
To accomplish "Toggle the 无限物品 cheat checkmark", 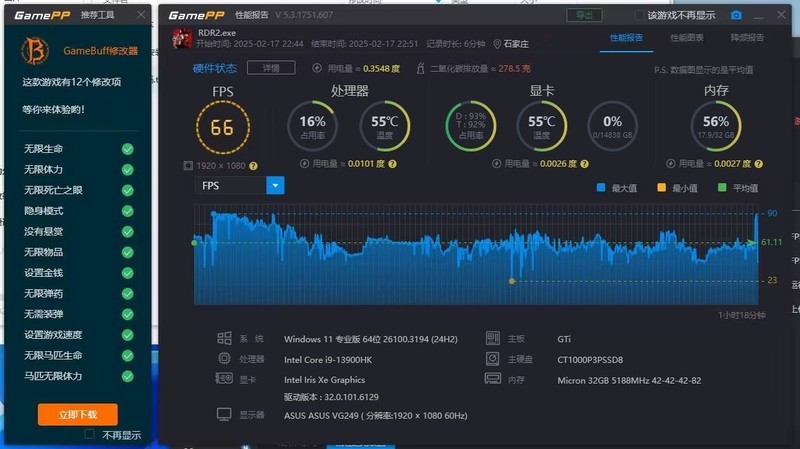I will (x=128, y=252).
